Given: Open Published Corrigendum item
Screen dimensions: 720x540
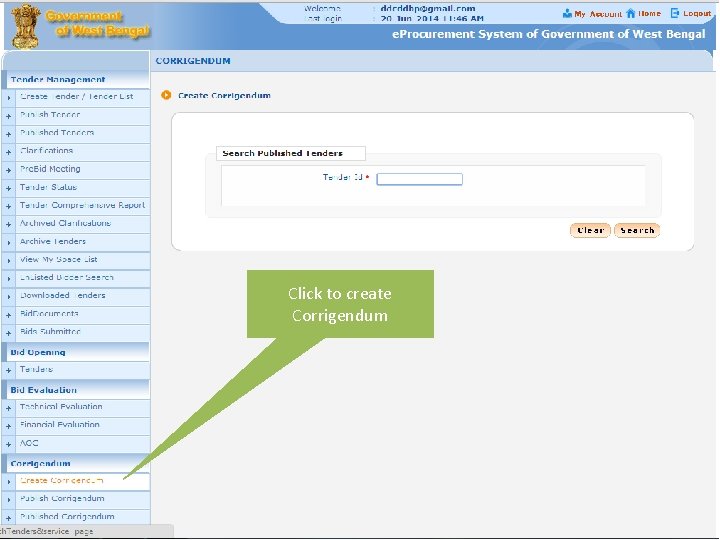Looking at the screenshot, I should coord(67,516).
